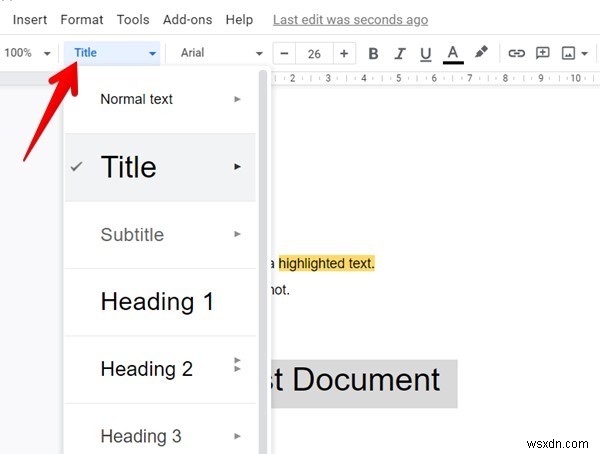The width and height of the screenshot is (600, 454).
Task: Select the Title style option
Action: pos(160,167)
